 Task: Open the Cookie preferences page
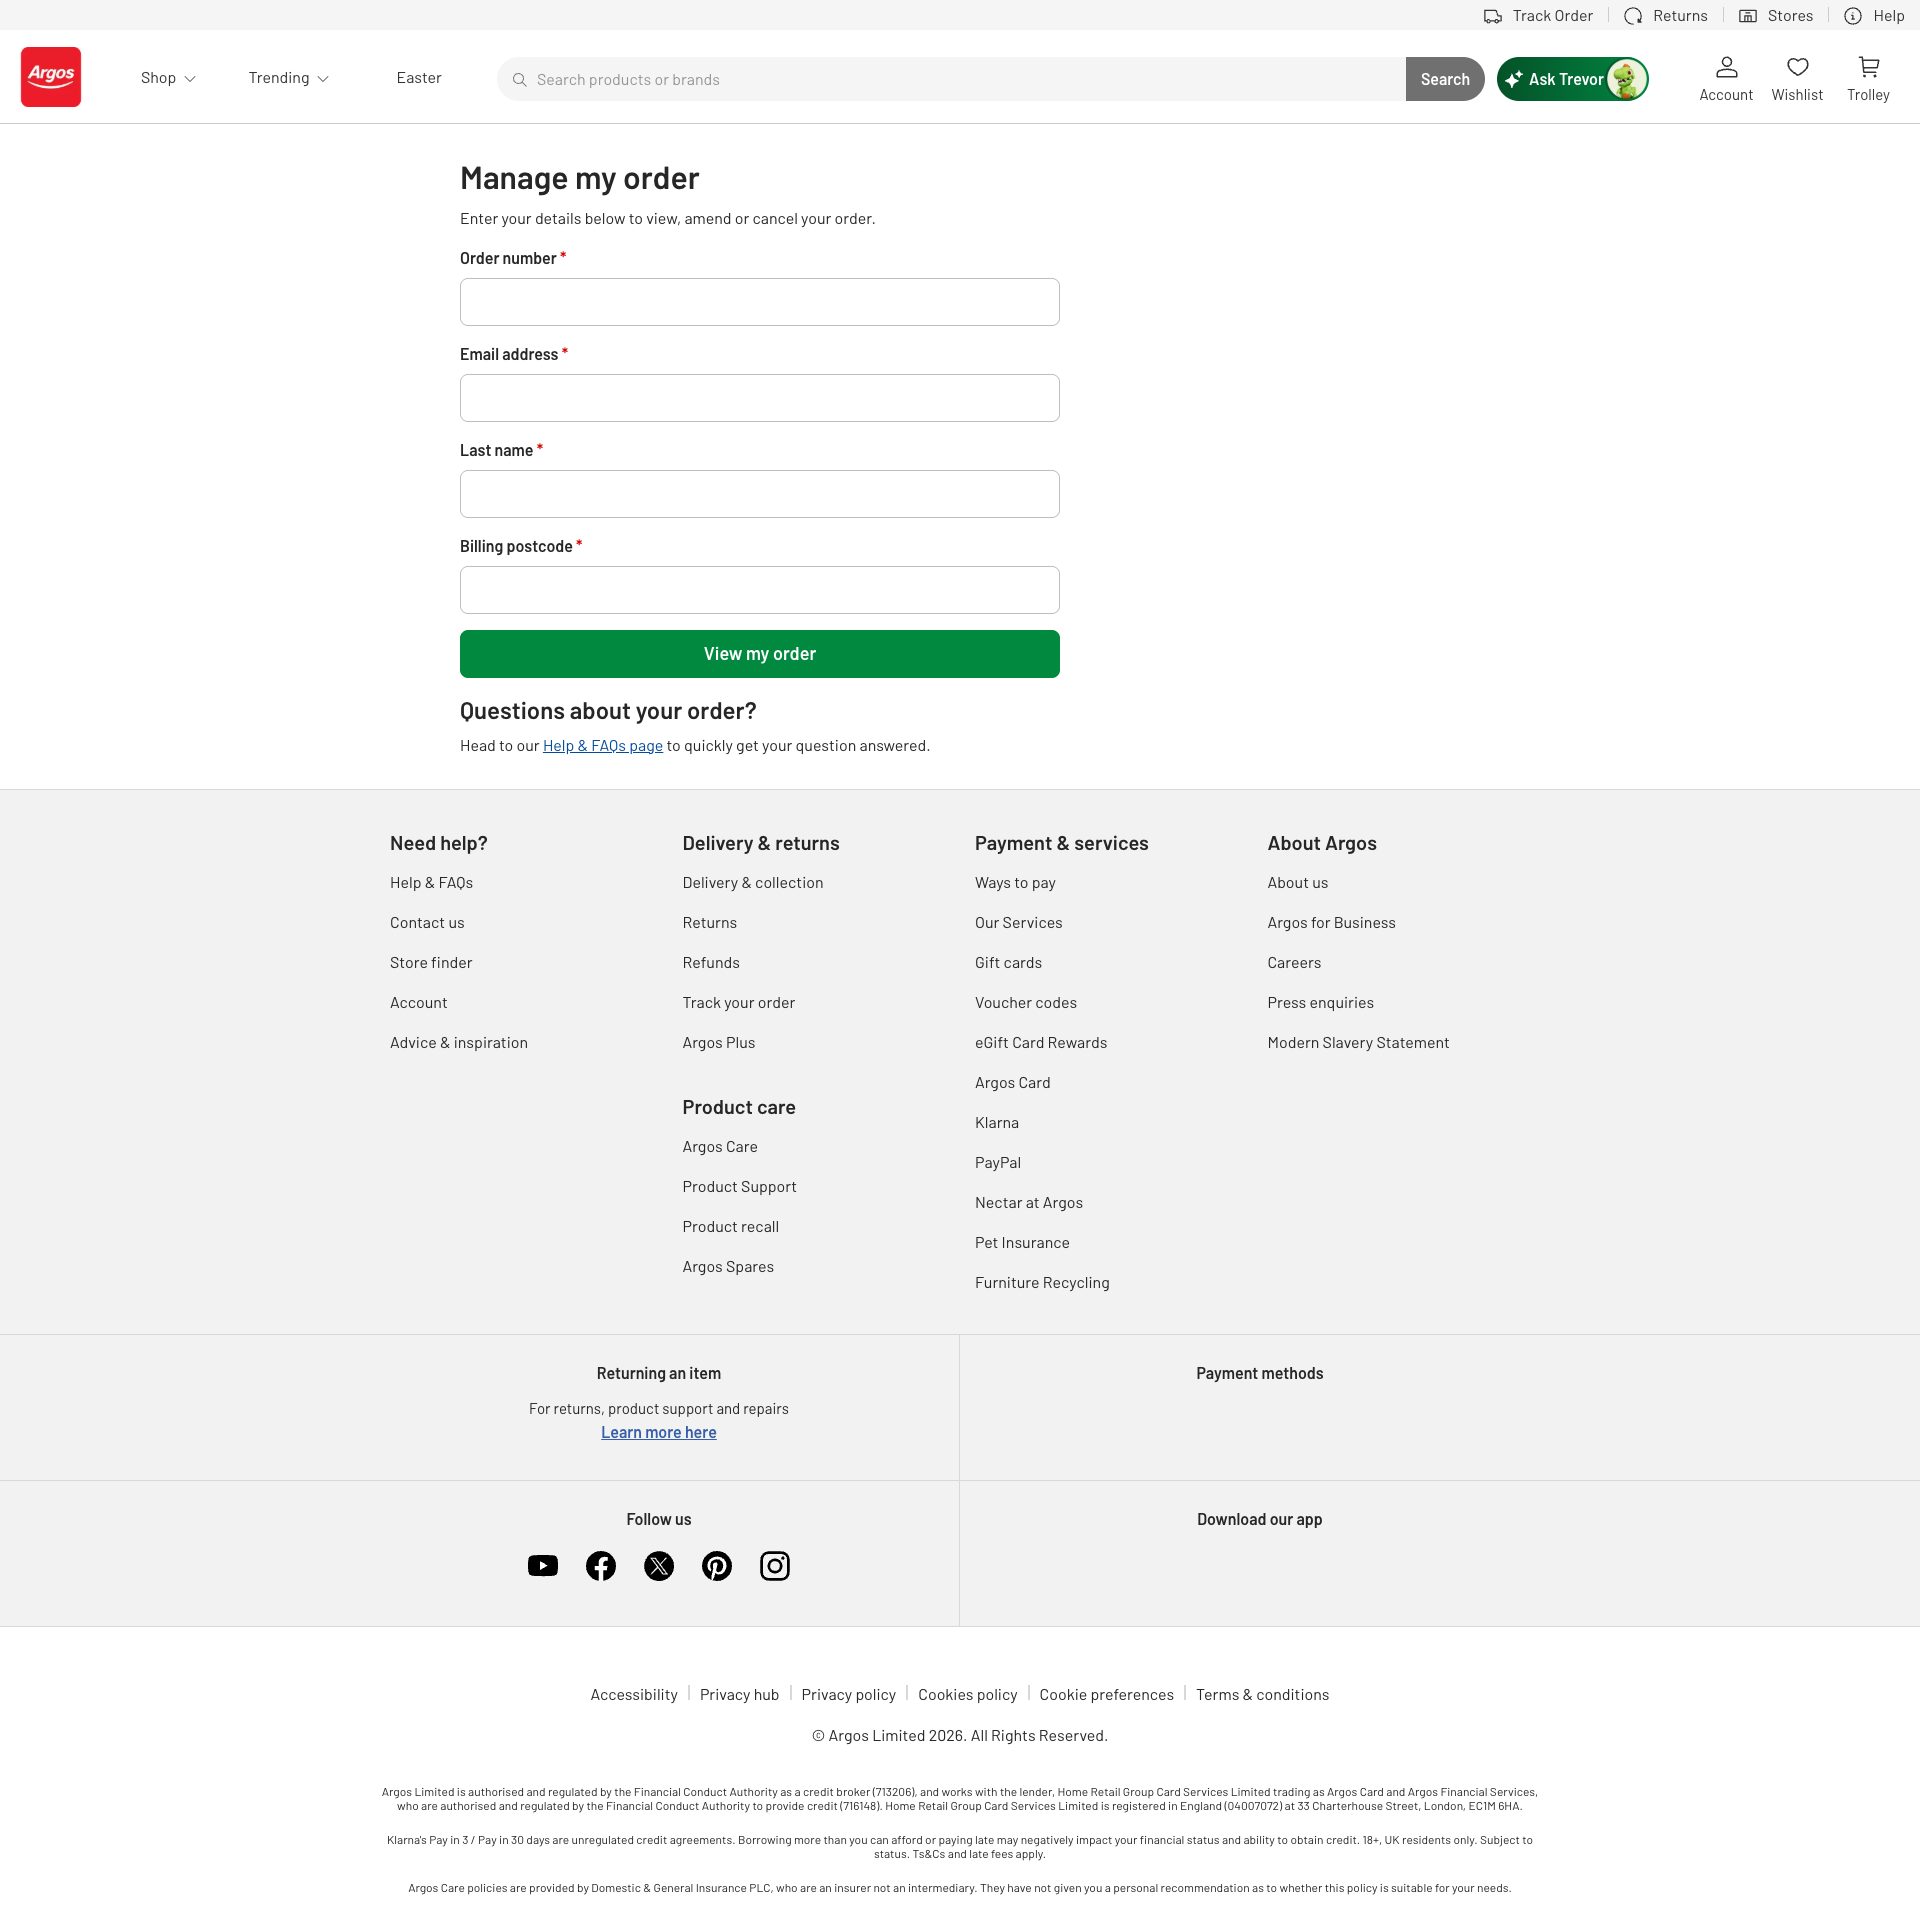[x=1106, y=1694]
